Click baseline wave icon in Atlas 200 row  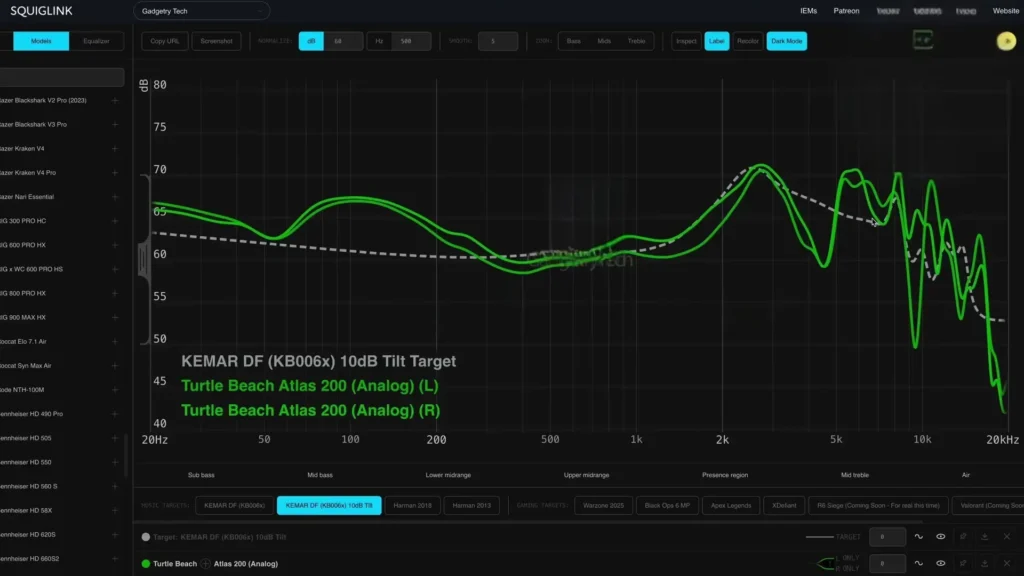coord(918,564)
